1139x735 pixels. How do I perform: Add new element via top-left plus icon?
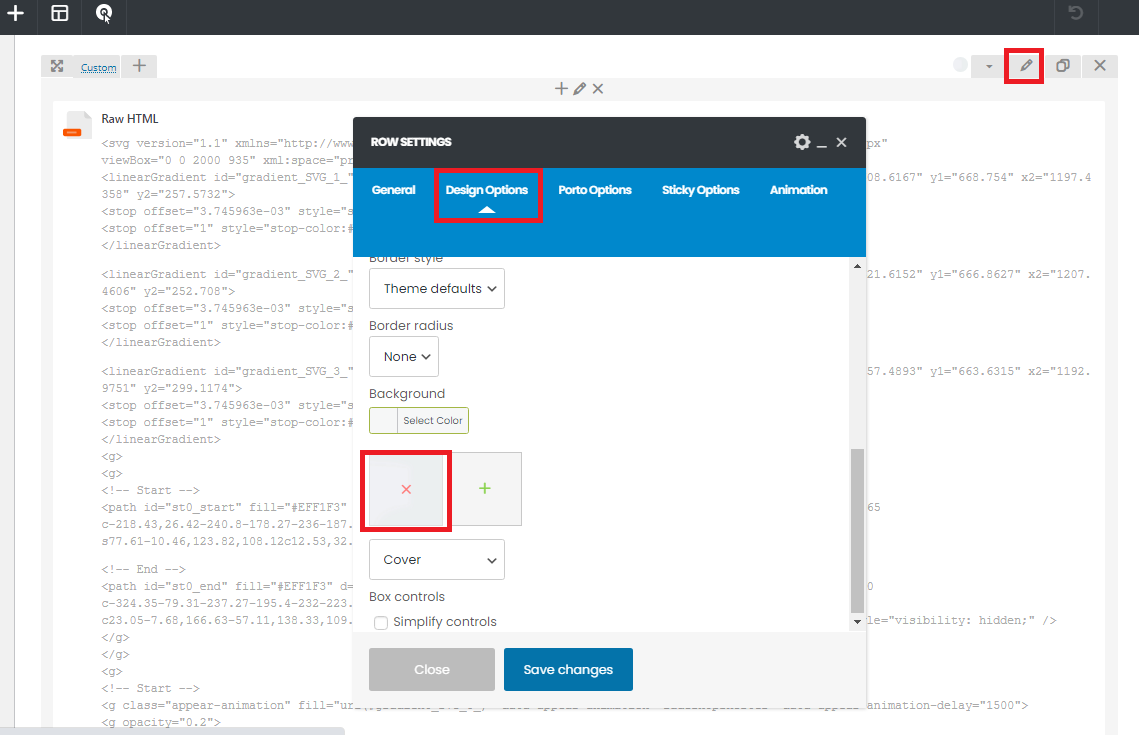pyautogui.click(x=15, y=13)
